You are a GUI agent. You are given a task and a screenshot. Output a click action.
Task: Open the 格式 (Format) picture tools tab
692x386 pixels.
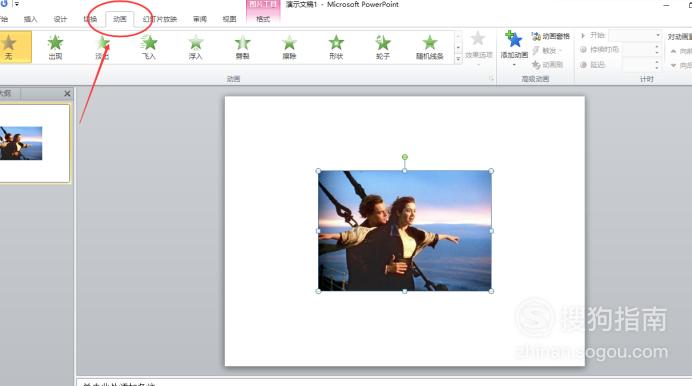coord(263,19)
